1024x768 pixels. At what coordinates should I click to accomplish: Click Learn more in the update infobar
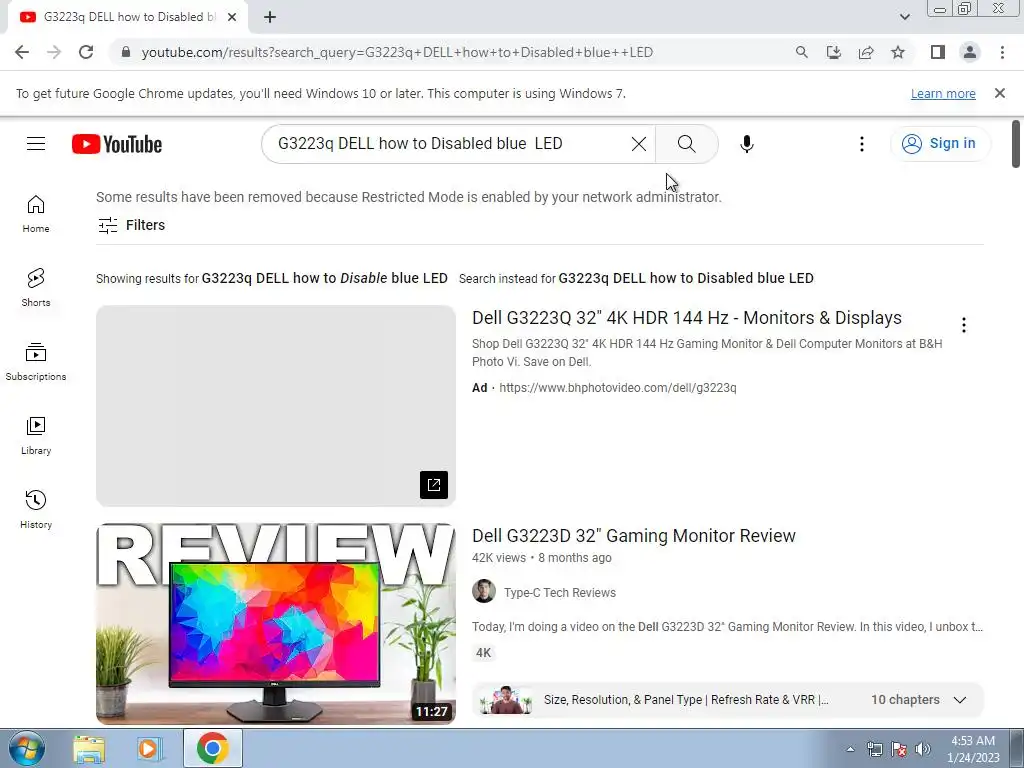(x=943, y=94)
